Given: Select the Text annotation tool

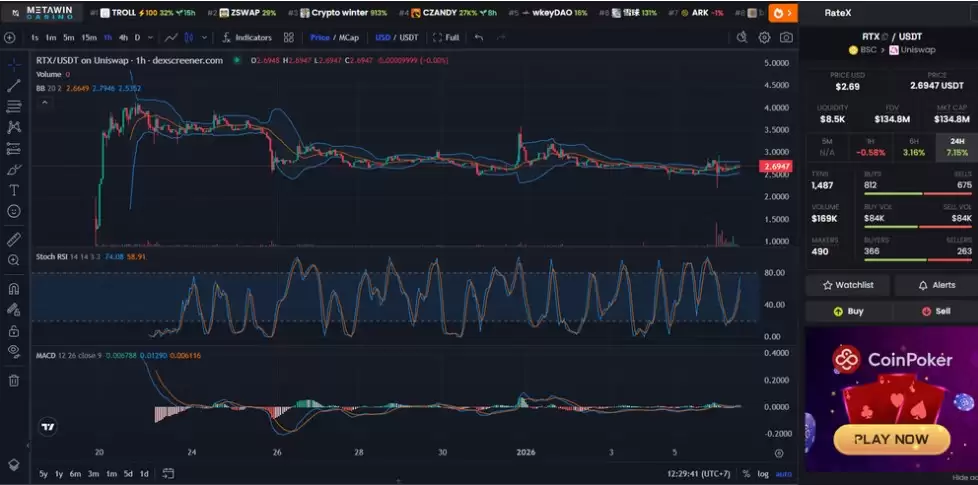Looking at the screenshot, I should [x=14, y=190].
